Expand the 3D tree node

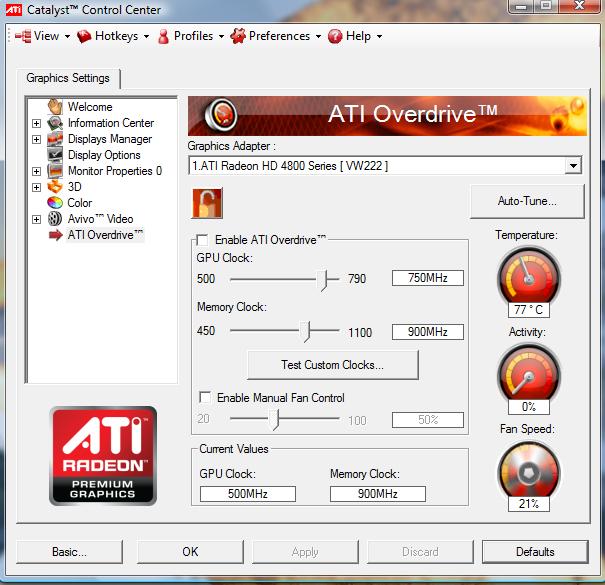pyautogui.click(x=36, y=188)
